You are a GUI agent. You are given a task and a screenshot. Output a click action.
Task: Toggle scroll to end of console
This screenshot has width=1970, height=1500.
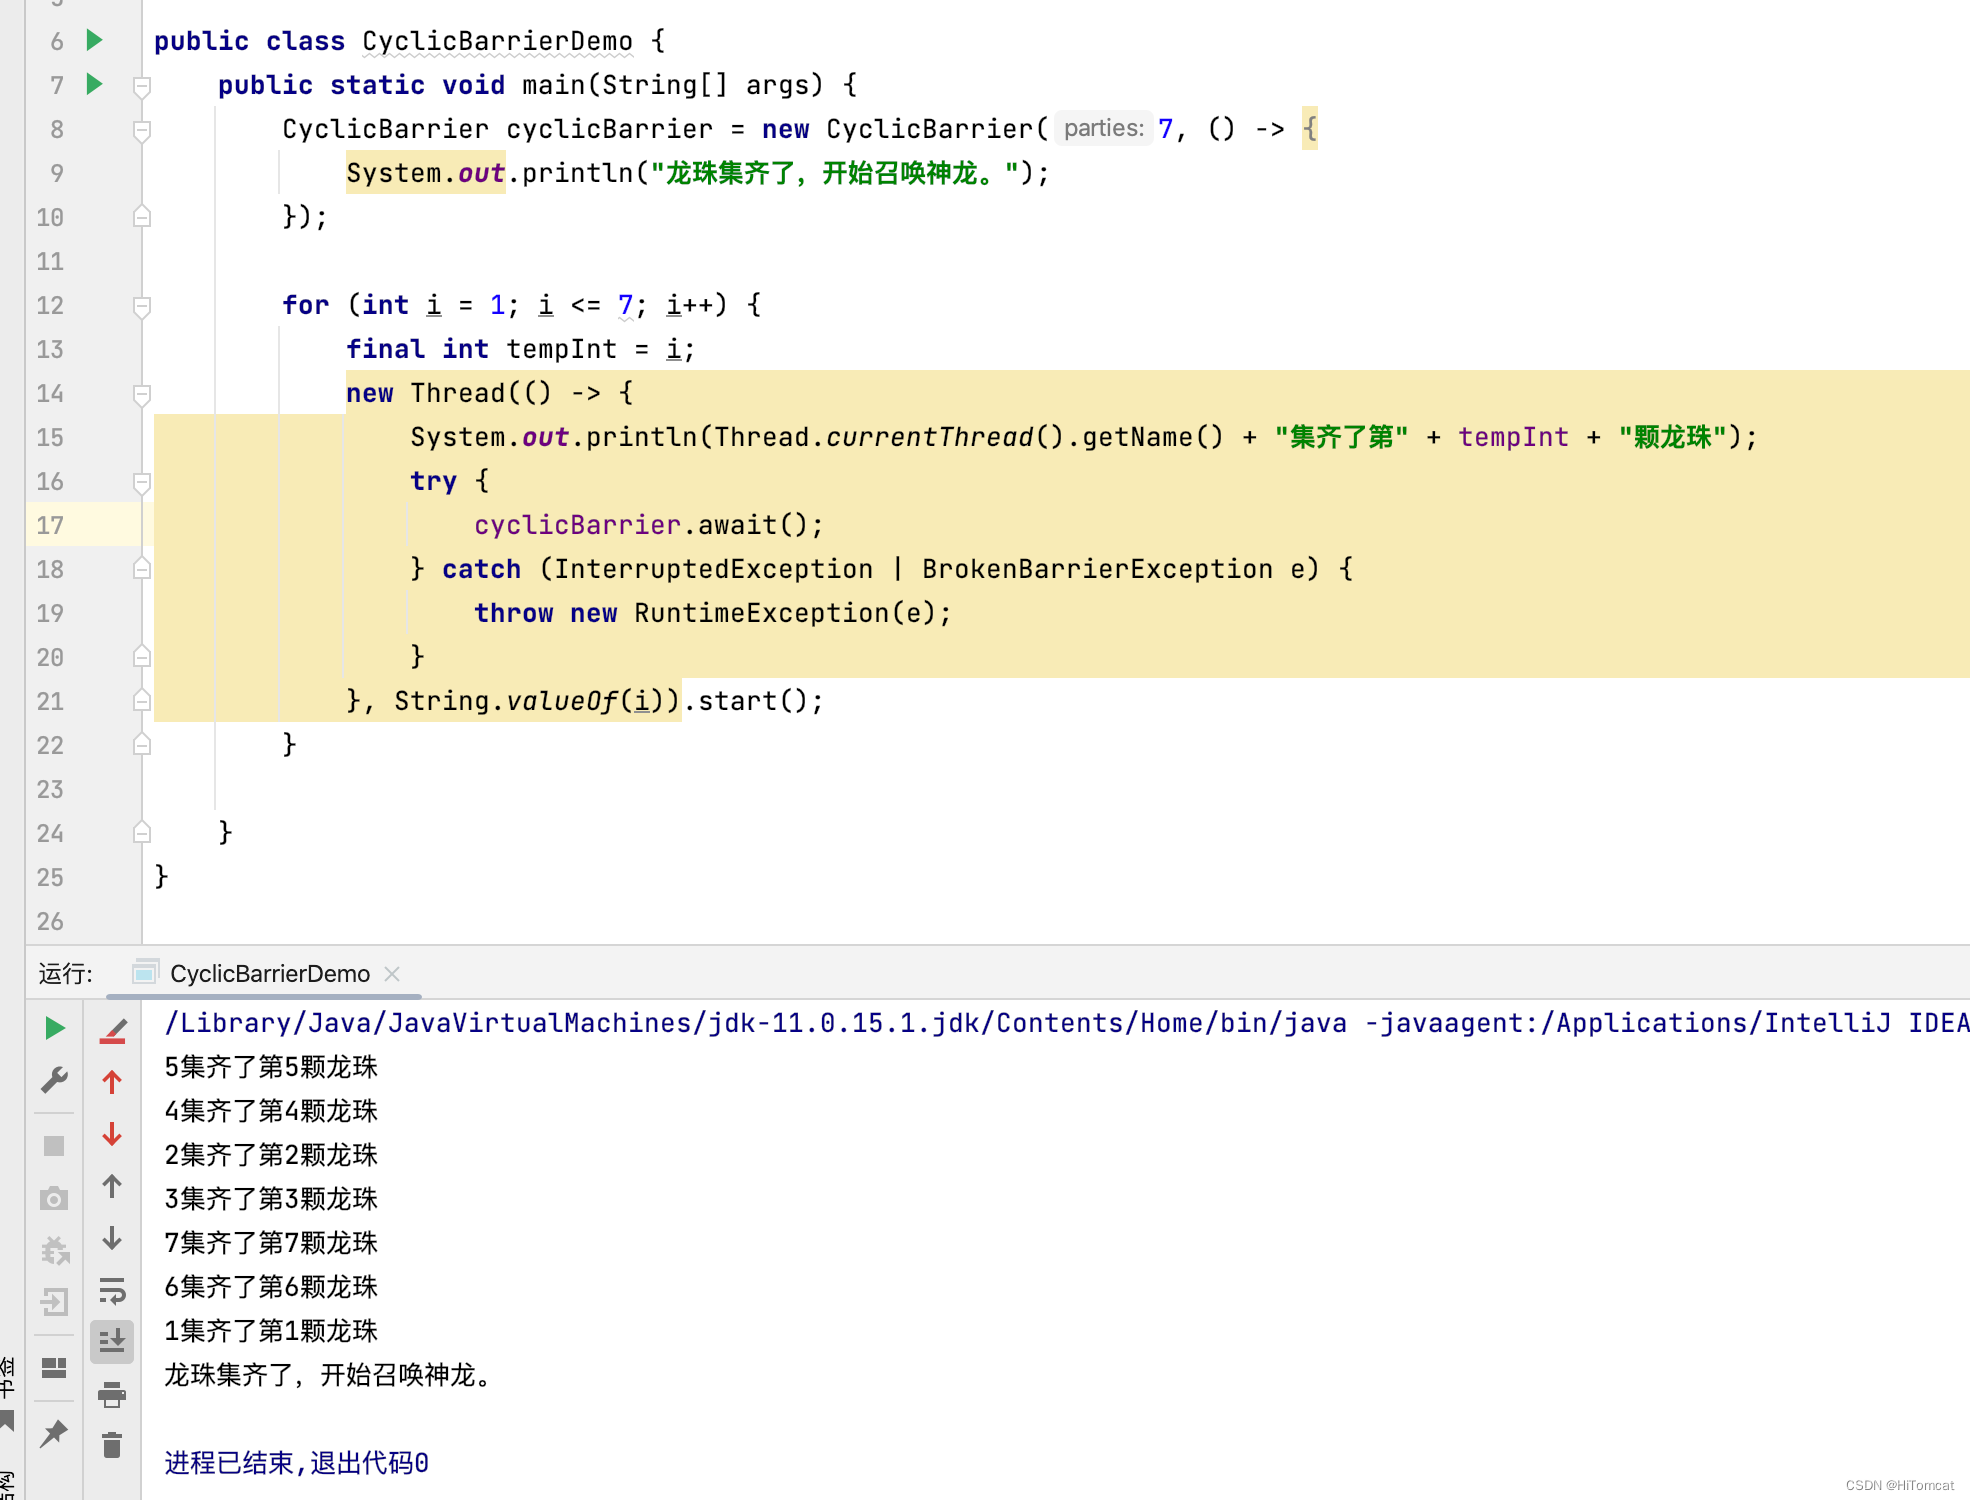(x=112, y=1341)
